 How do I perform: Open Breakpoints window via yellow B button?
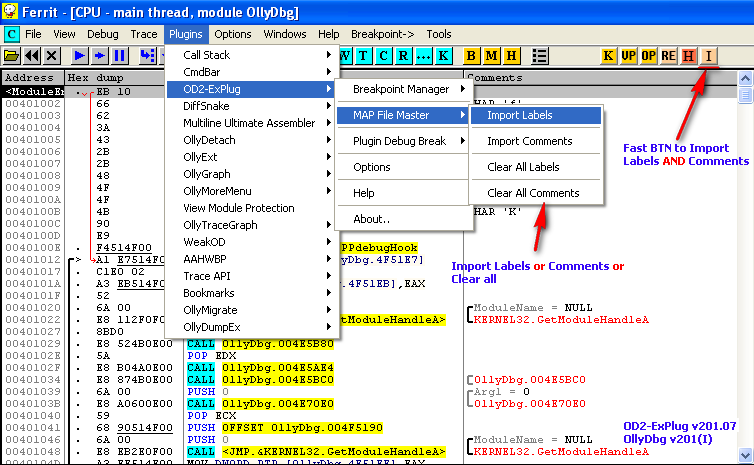tap(471, 56)
